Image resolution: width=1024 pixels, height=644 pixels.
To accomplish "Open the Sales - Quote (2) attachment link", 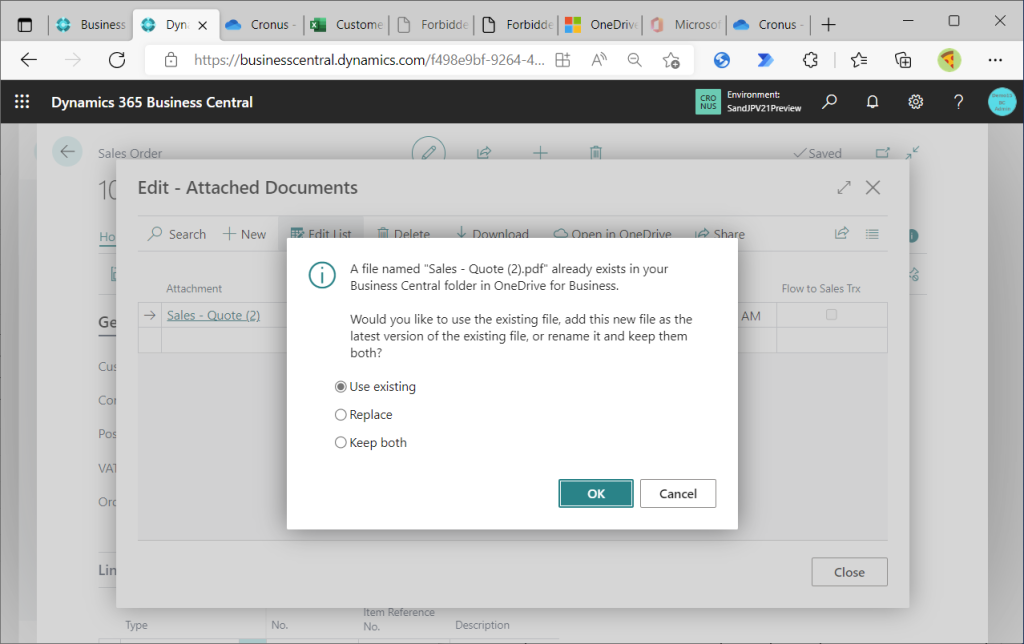I will (214, 315).
